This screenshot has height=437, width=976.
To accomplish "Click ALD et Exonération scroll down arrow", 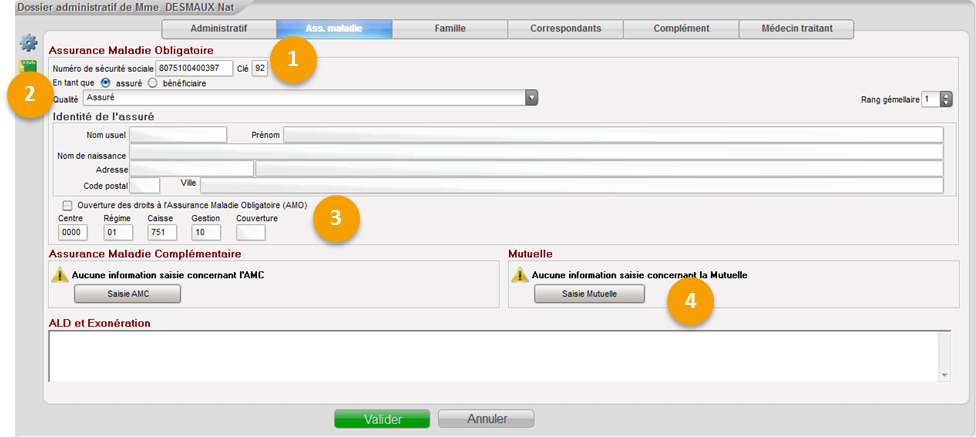I will tap(945, 375).
